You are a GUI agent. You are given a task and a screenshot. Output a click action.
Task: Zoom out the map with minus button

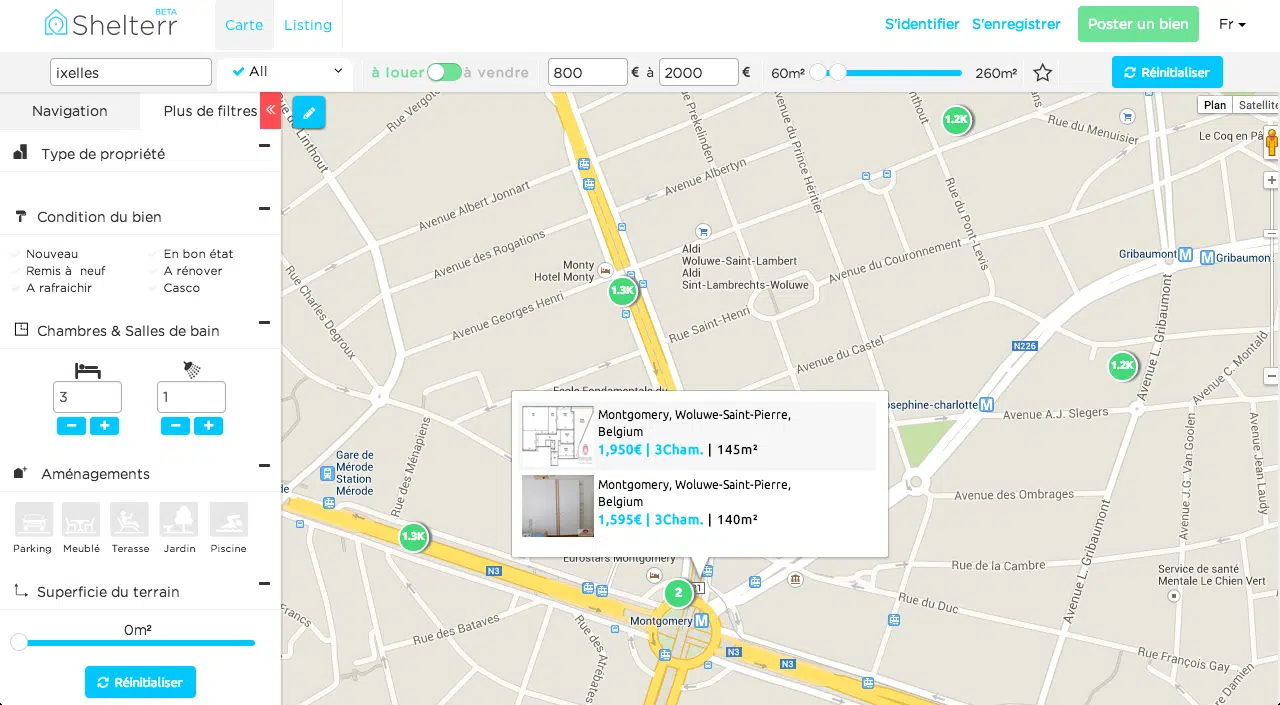tap(1272, 377)
